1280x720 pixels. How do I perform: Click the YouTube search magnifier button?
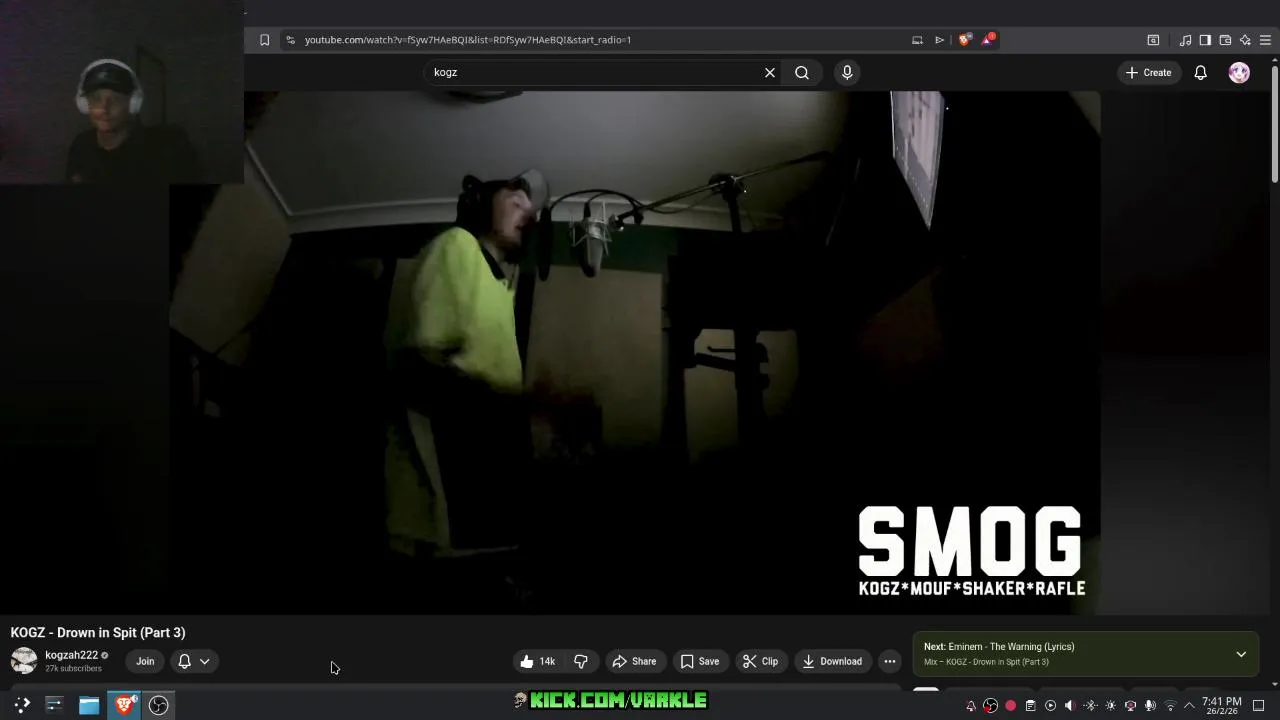click(x=802, y=72)
